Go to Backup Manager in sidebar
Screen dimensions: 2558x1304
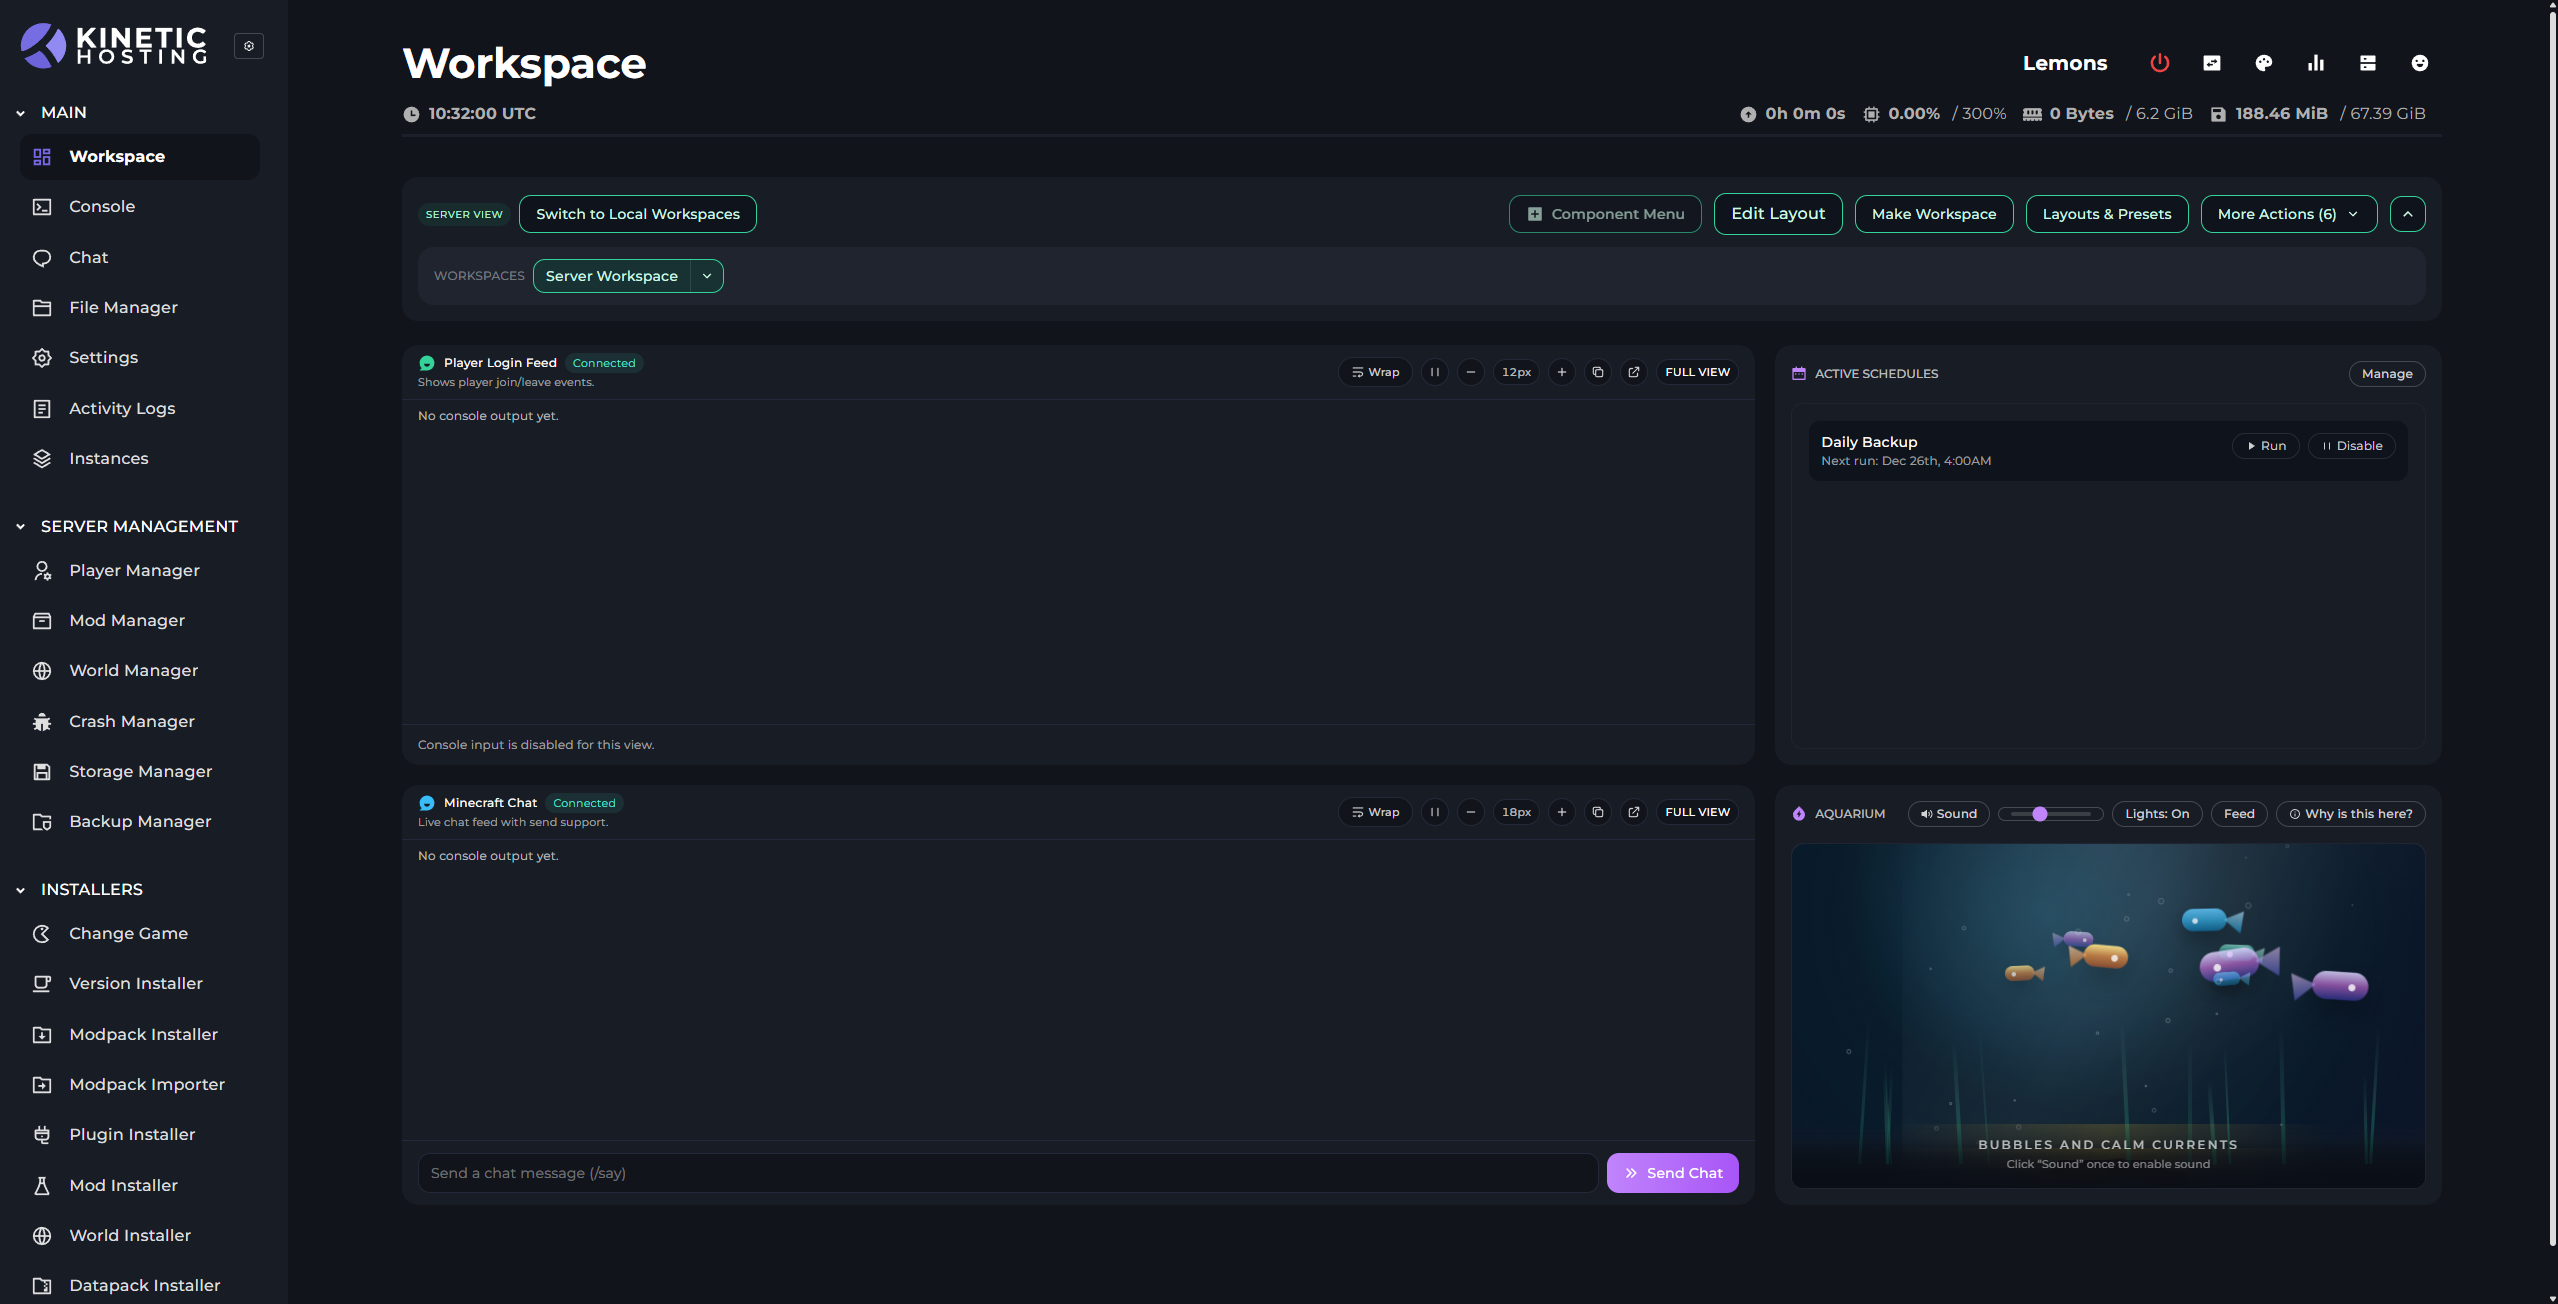tap(140, 822)
